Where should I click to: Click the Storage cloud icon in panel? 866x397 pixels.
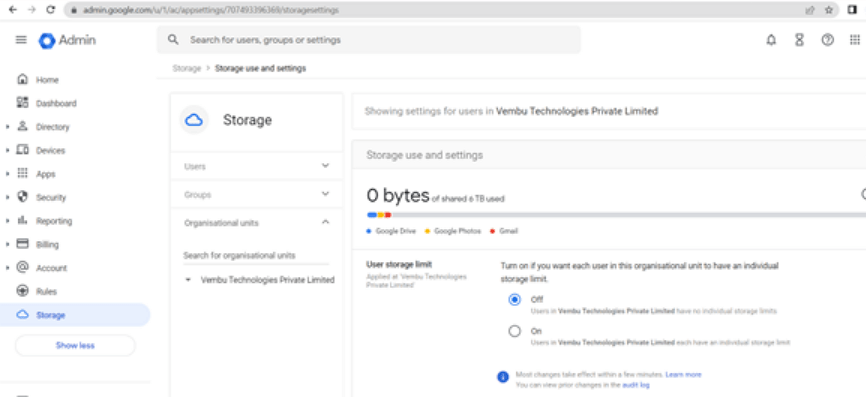click(x=194, y=120)
